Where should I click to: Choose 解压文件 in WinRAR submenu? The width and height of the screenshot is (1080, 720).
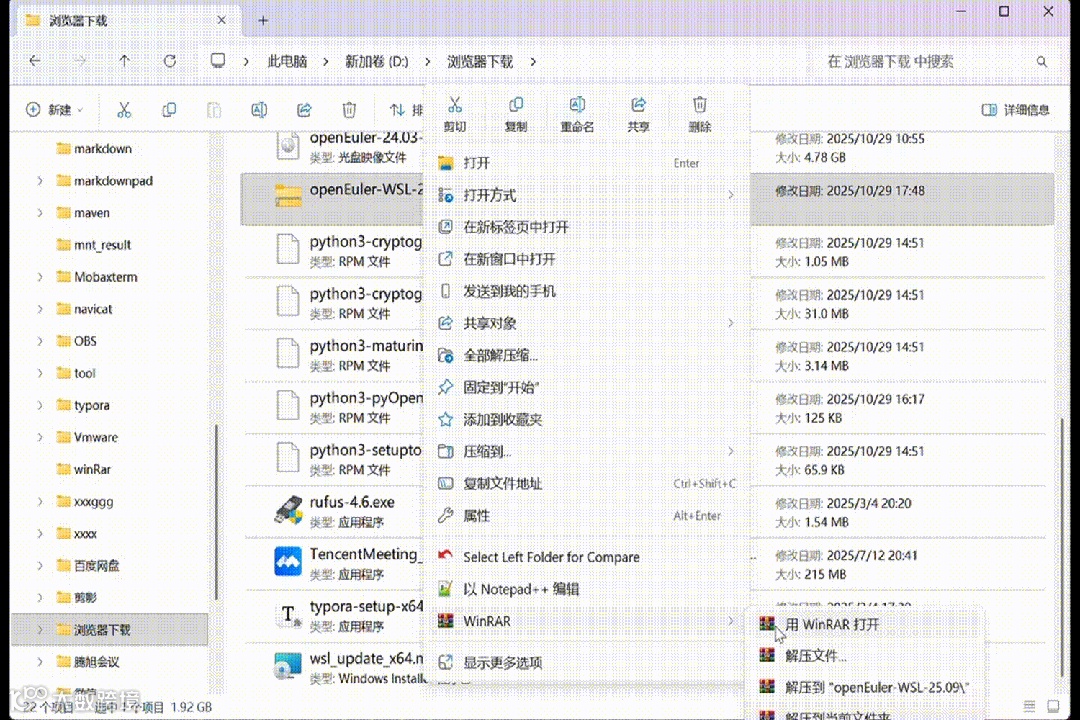click(866, 655)
